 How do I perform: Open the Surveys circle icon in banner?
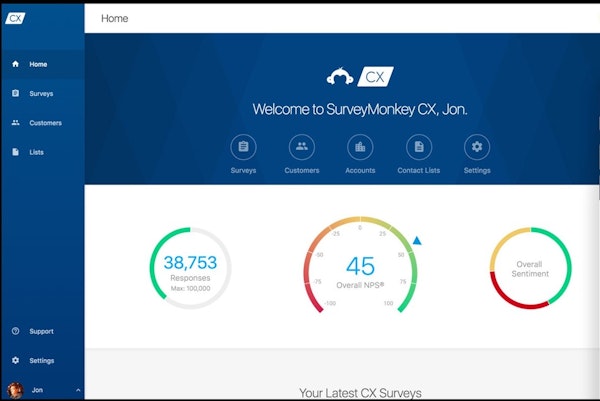point(243,147)
